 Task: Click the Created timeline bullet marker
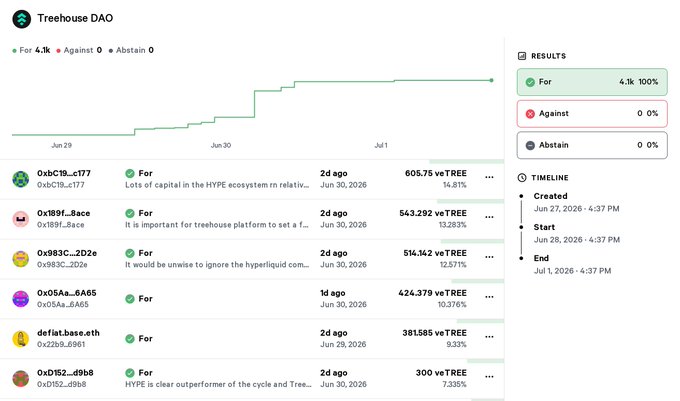point(521,196)
